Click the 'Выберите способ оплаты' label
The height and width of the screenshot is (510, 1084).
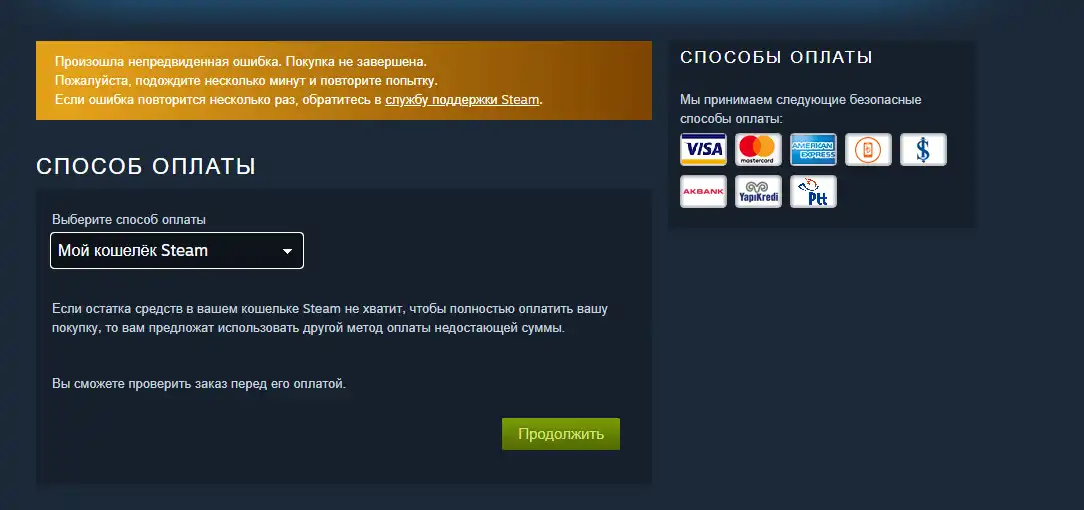129,220
